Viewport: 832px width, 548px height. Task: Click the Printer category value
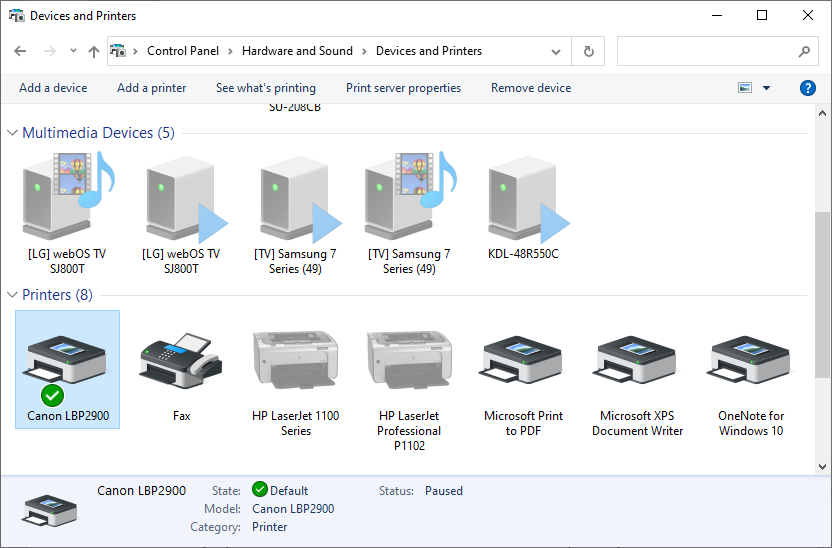click(270, 527)
